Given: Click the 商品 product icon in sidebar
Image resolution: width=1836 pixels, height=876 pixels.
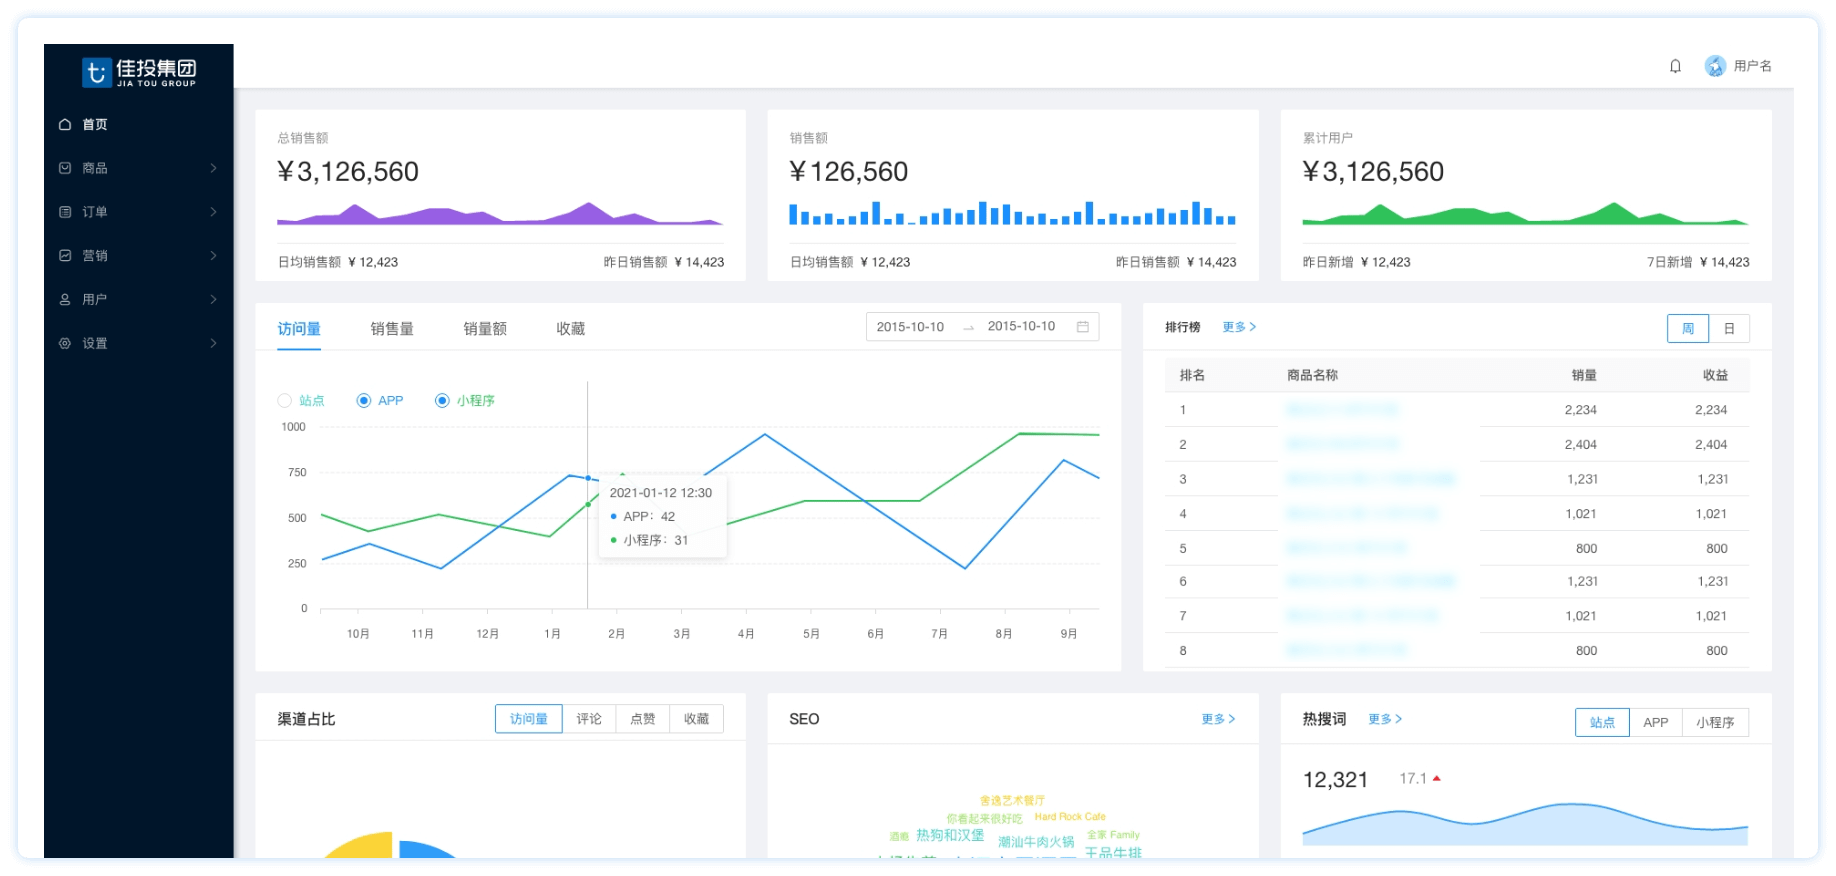Looking at the screenshot, I should click(65, 168).
